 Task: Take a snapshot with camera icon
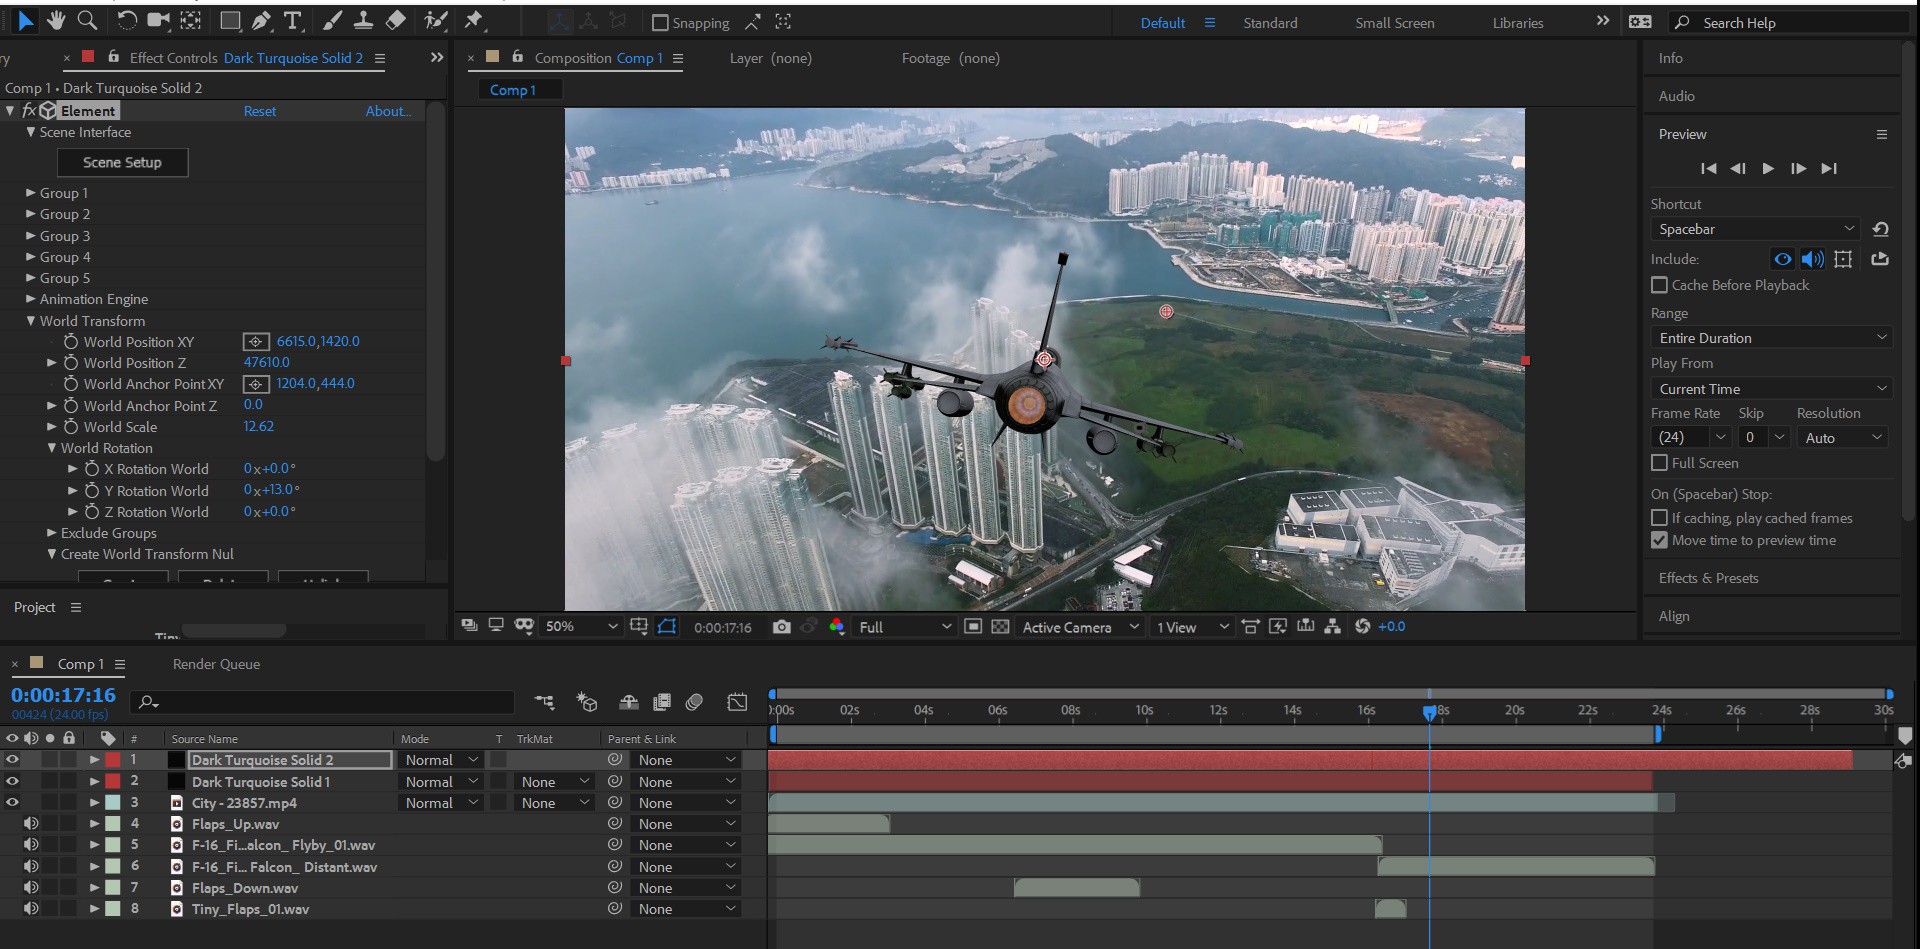(x=782, y=627)
